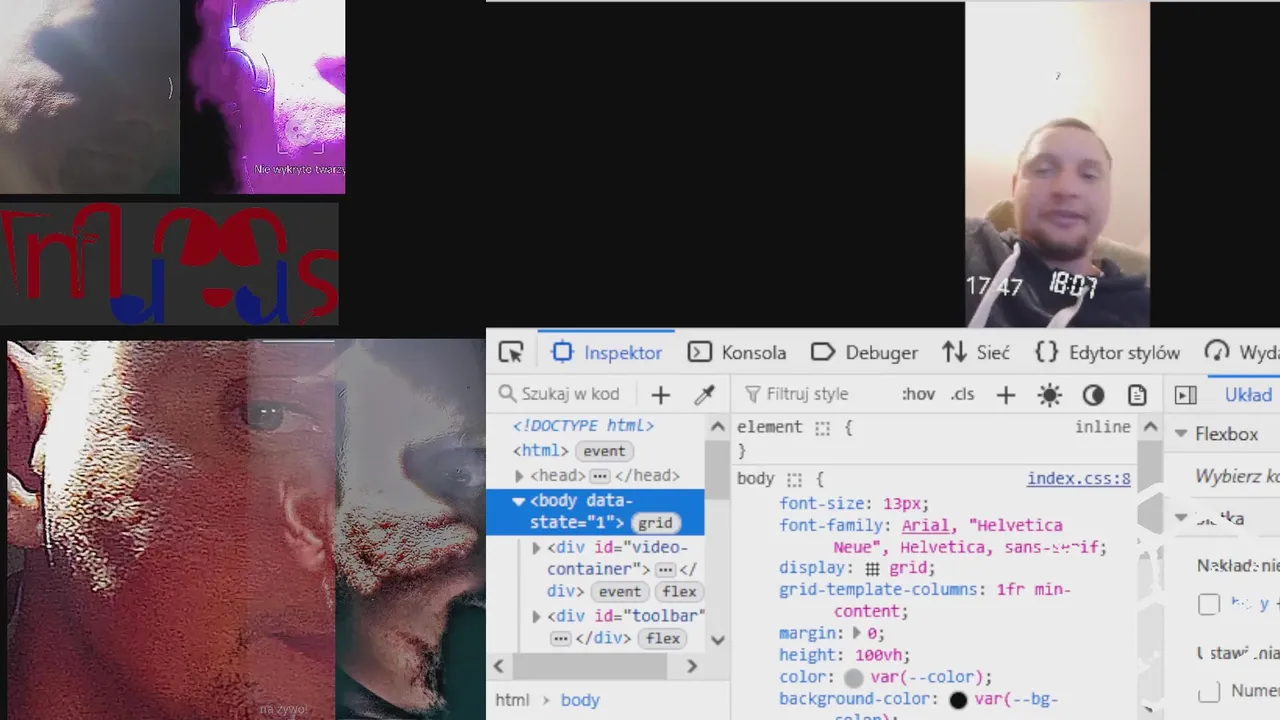1280x720 pixels.
Task: Click the add new node plus icon
Action: point(660,394)
